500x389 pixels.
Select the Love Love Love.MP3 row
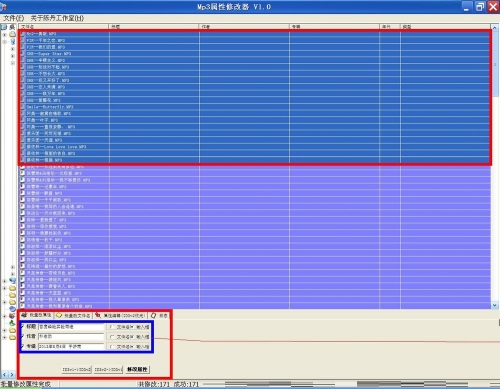pyautogui.click(x=255, y=147)
